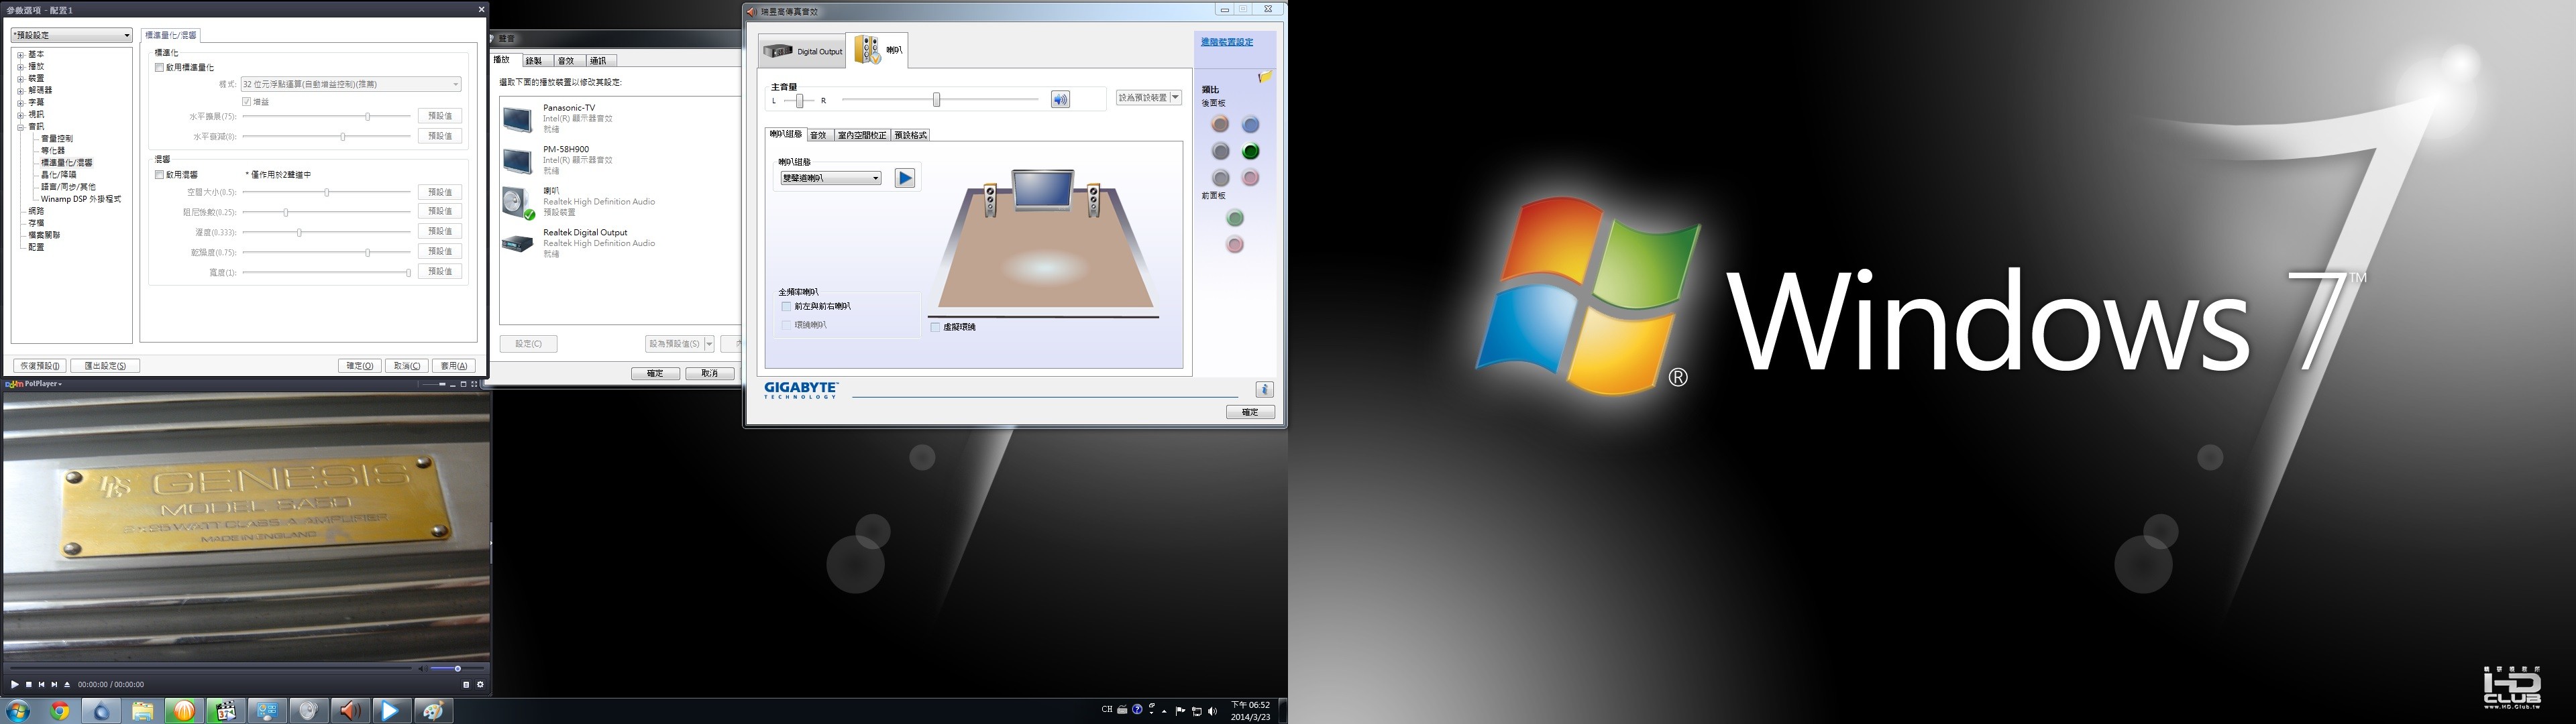Toggle the 增益 checkbox

coord(246,102)
